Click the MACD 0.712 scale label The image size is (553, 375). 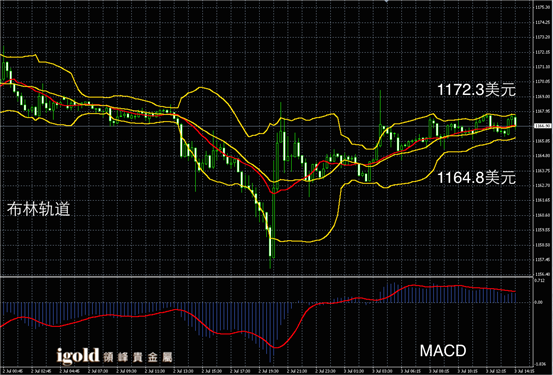tap(540, 281)
